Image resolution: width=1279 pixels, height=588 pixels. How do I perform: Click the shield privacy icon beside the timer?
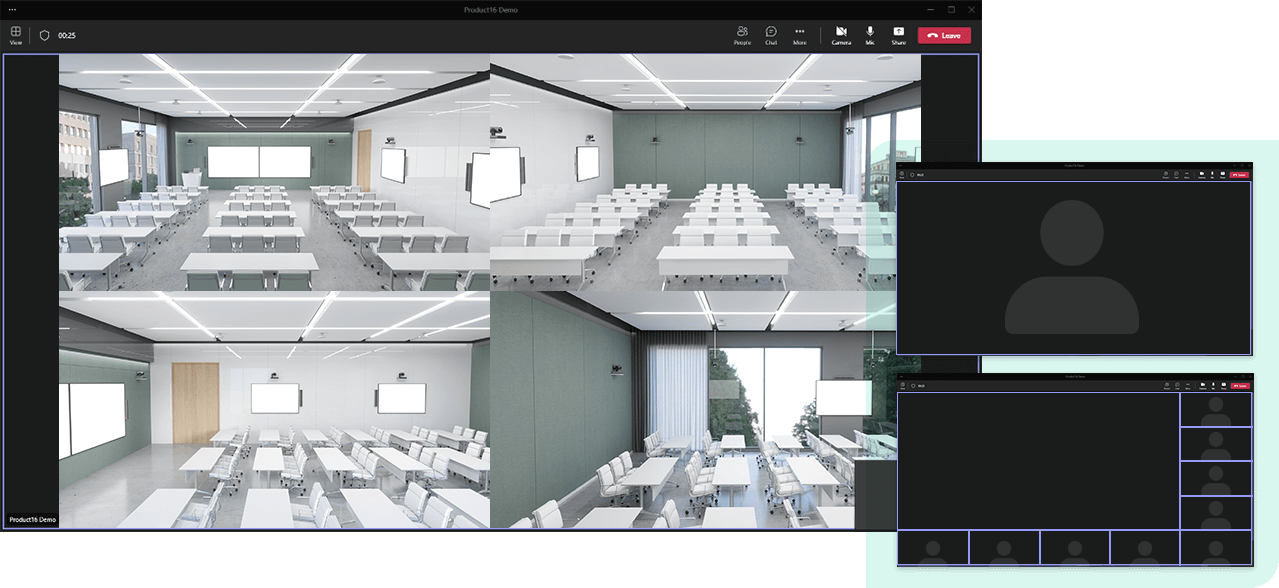pyautogui.click(x=44, y=35)
